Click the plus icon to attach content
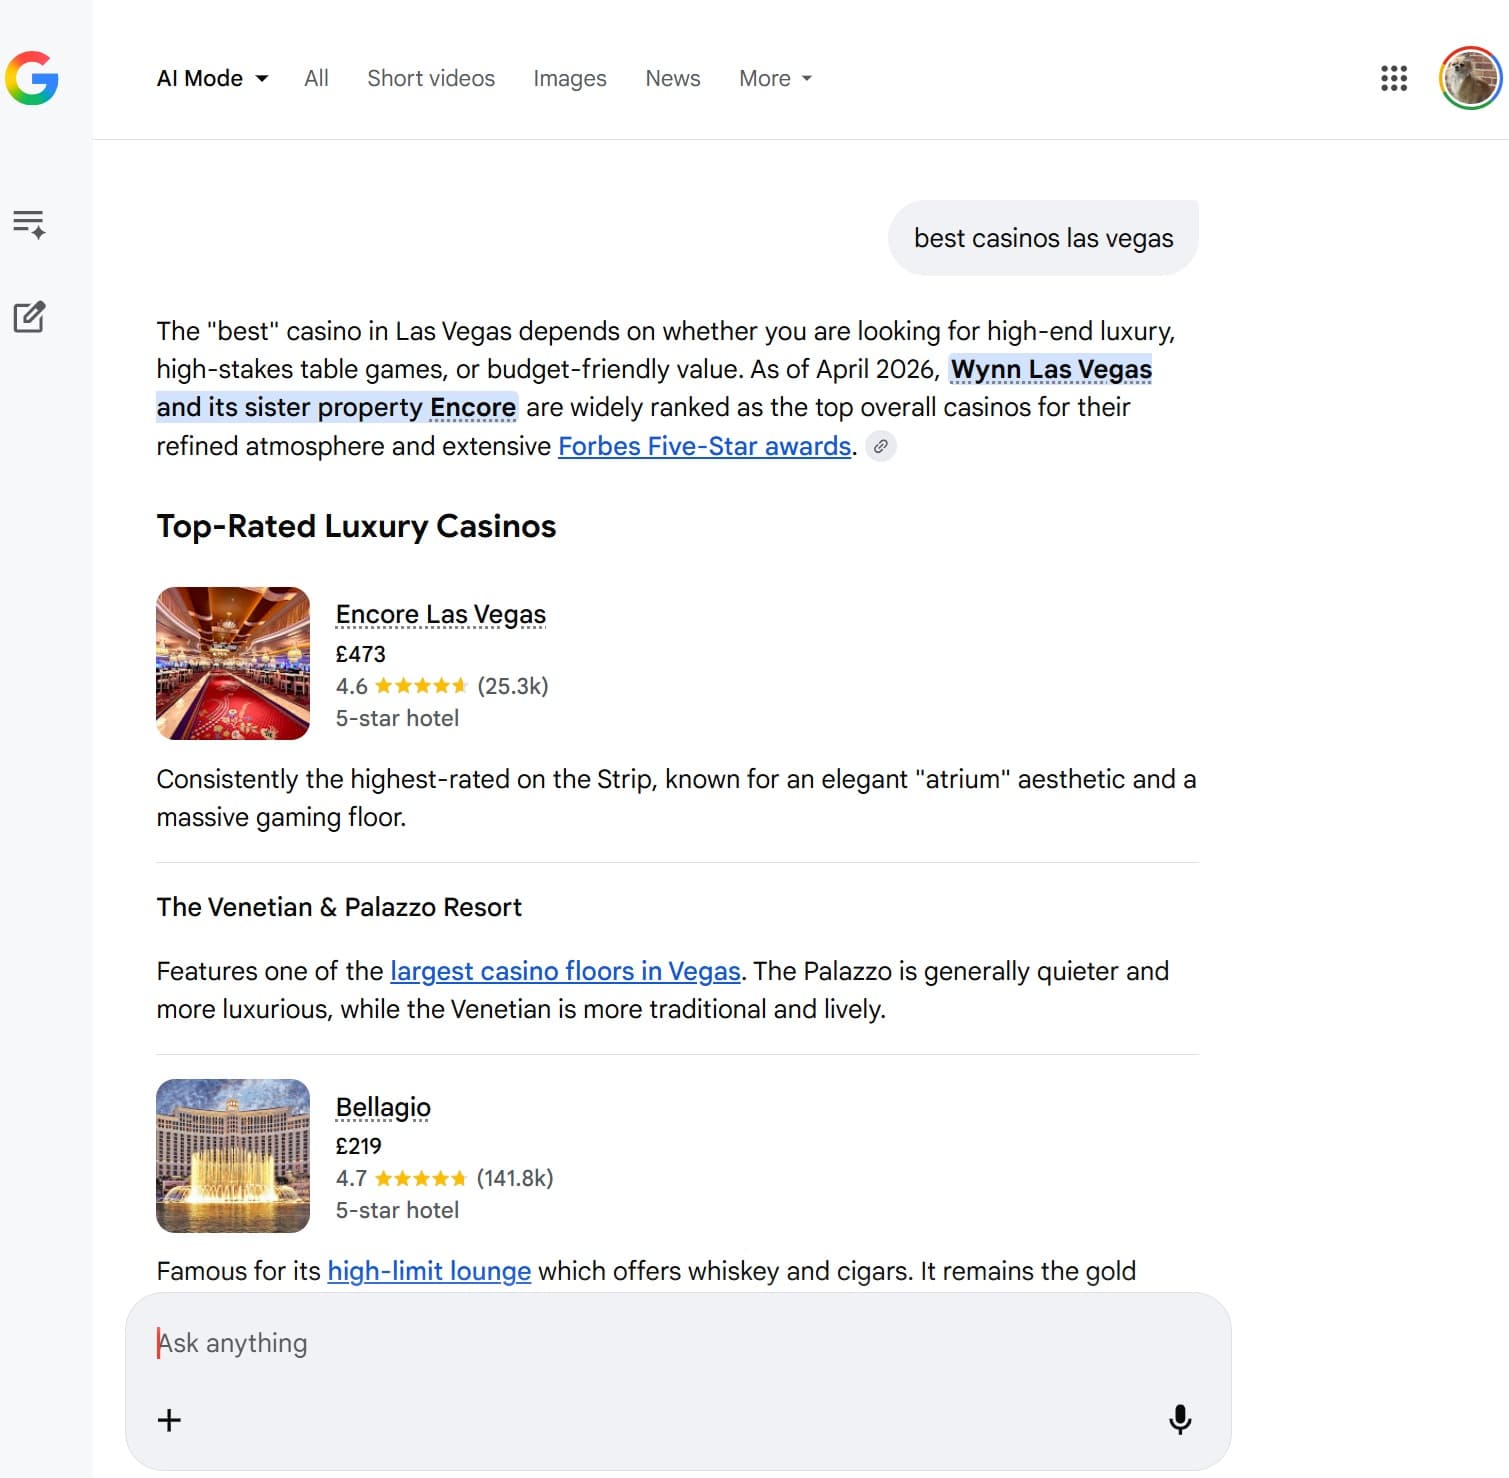 [169, 1419]
